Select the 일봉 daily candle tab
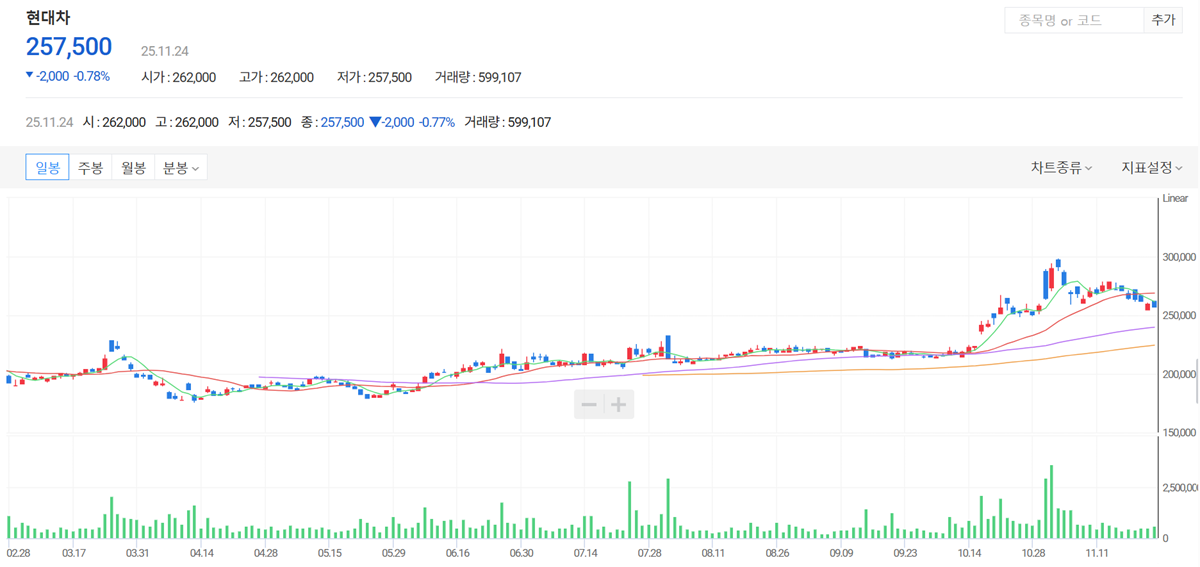Viewport: 1200px width, 567px height. [x=48, y=168]
